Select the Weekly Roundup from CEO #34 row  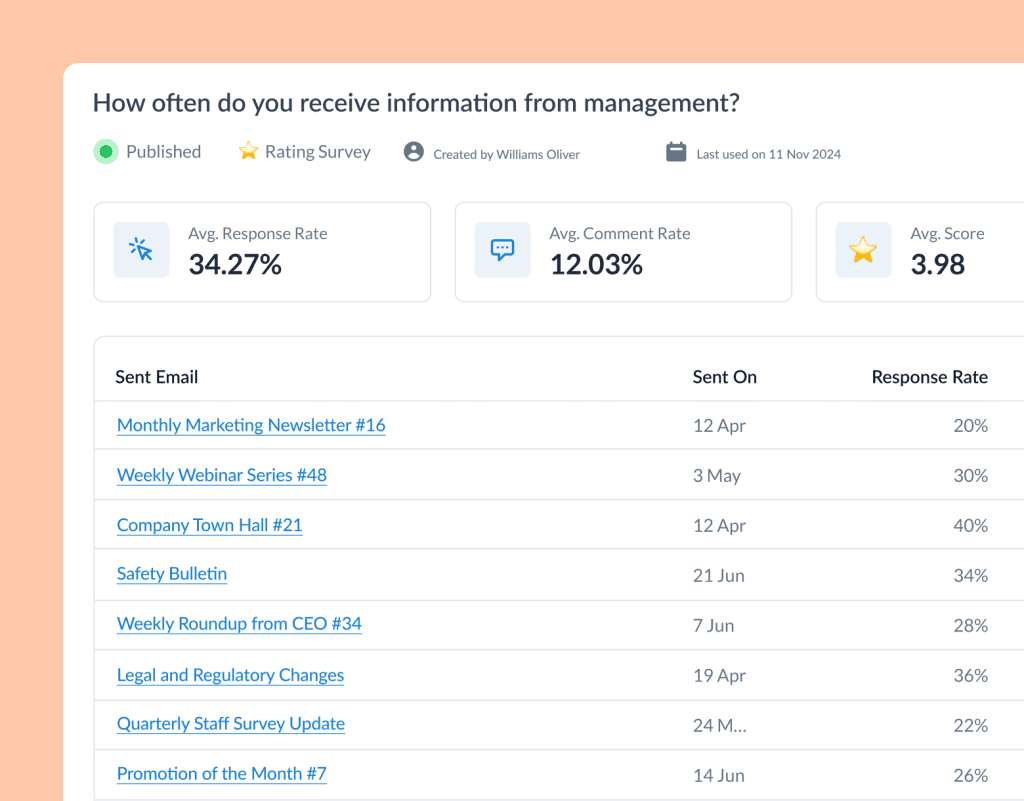(x=239, y=624)
